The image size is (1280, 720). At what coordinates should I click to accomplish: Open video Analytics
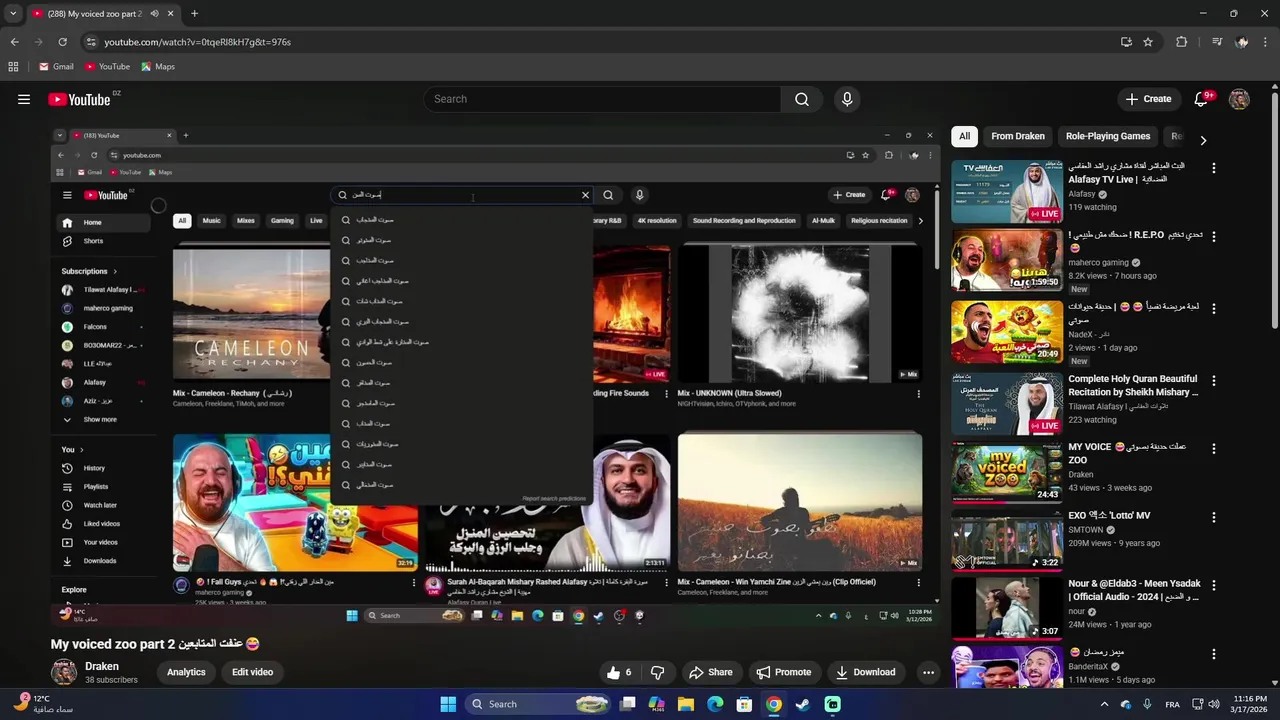click(186, 672)
